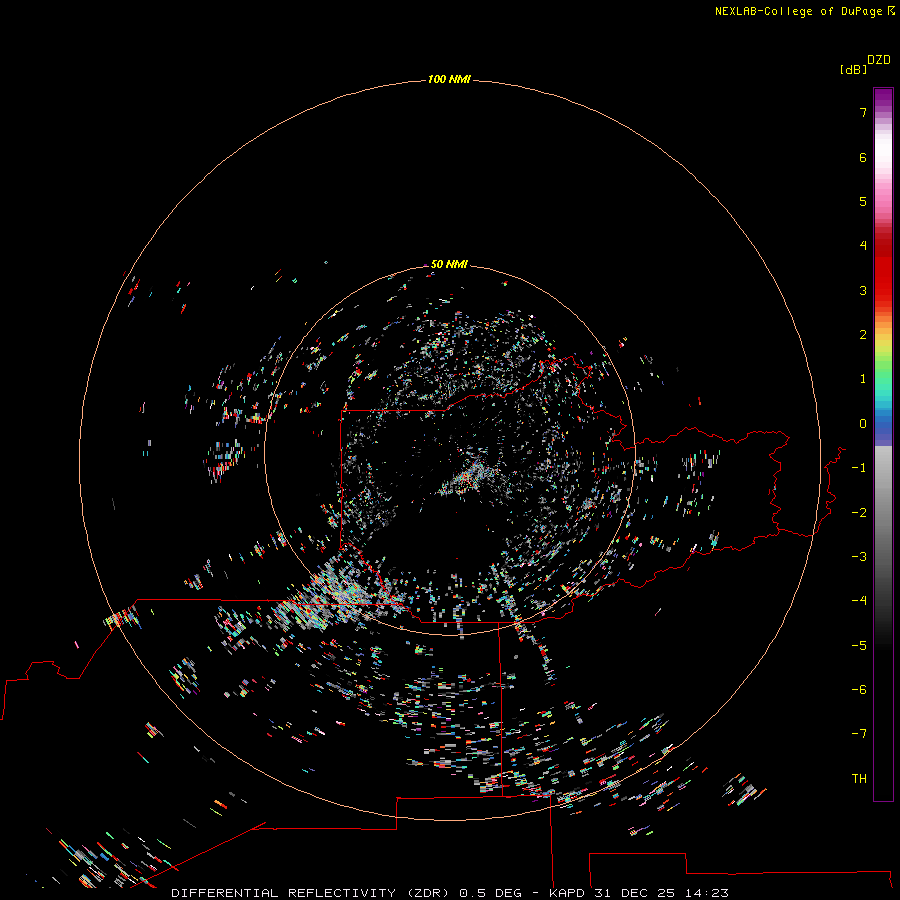
Task: Click the 31 DEC 25 date text
Action: [637, 893]
